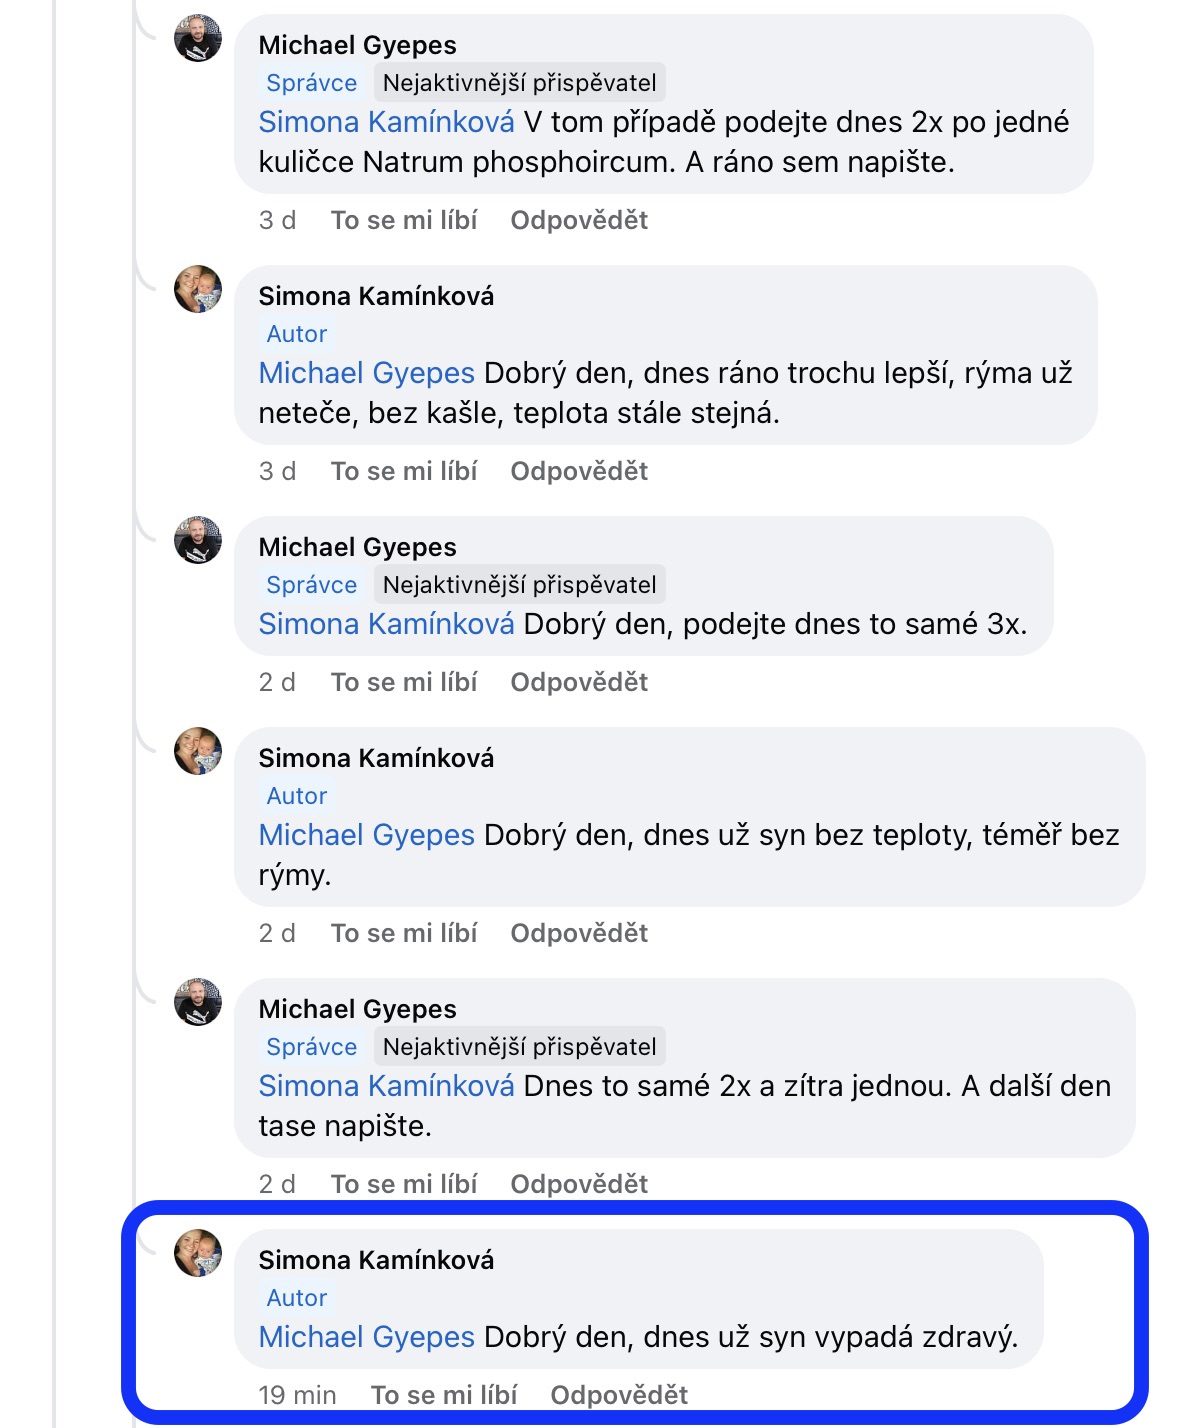
Task: Reply to the "syn vypadá zdravý" comment
Action: [x=619, y=1395]
